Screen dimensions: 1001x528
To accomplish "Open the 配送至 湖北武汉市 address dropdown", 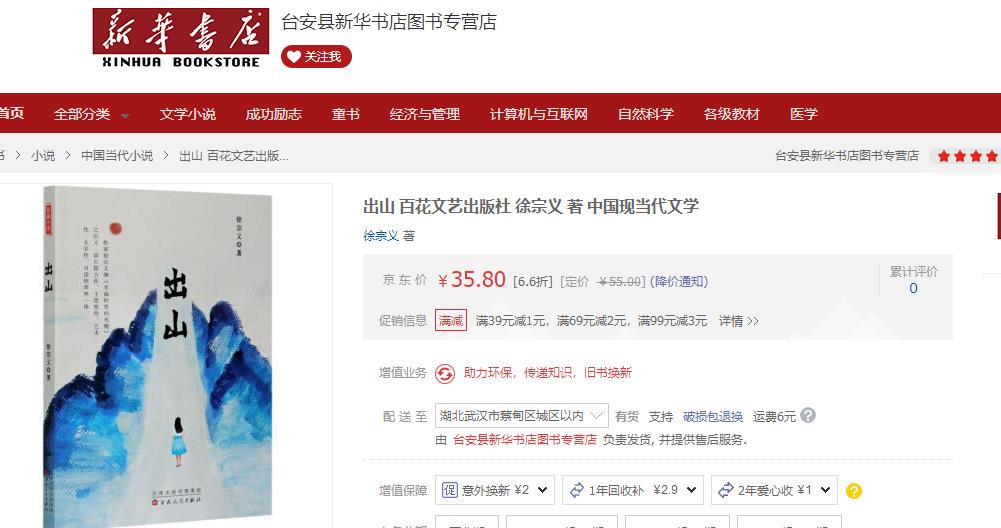I will [x=522, y=416].
